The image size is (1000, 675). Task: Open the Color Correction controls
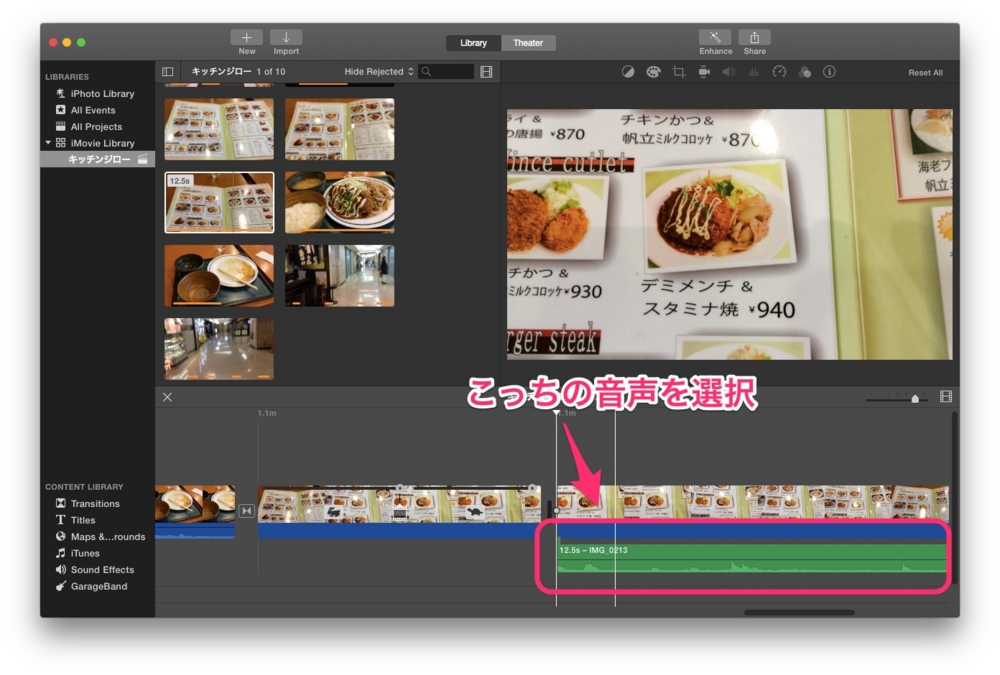click(x=653, y=71)
